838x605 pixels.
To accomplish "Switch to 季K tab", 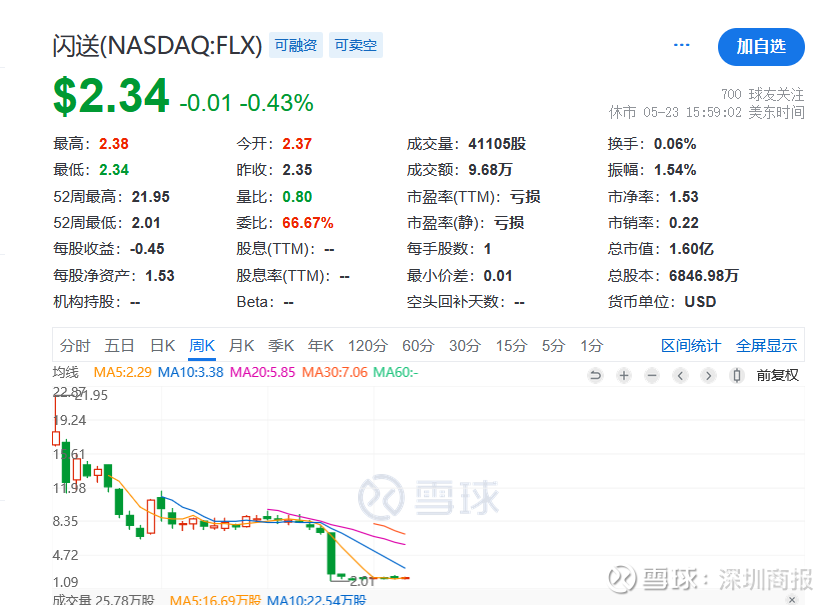I will (281, 346).
